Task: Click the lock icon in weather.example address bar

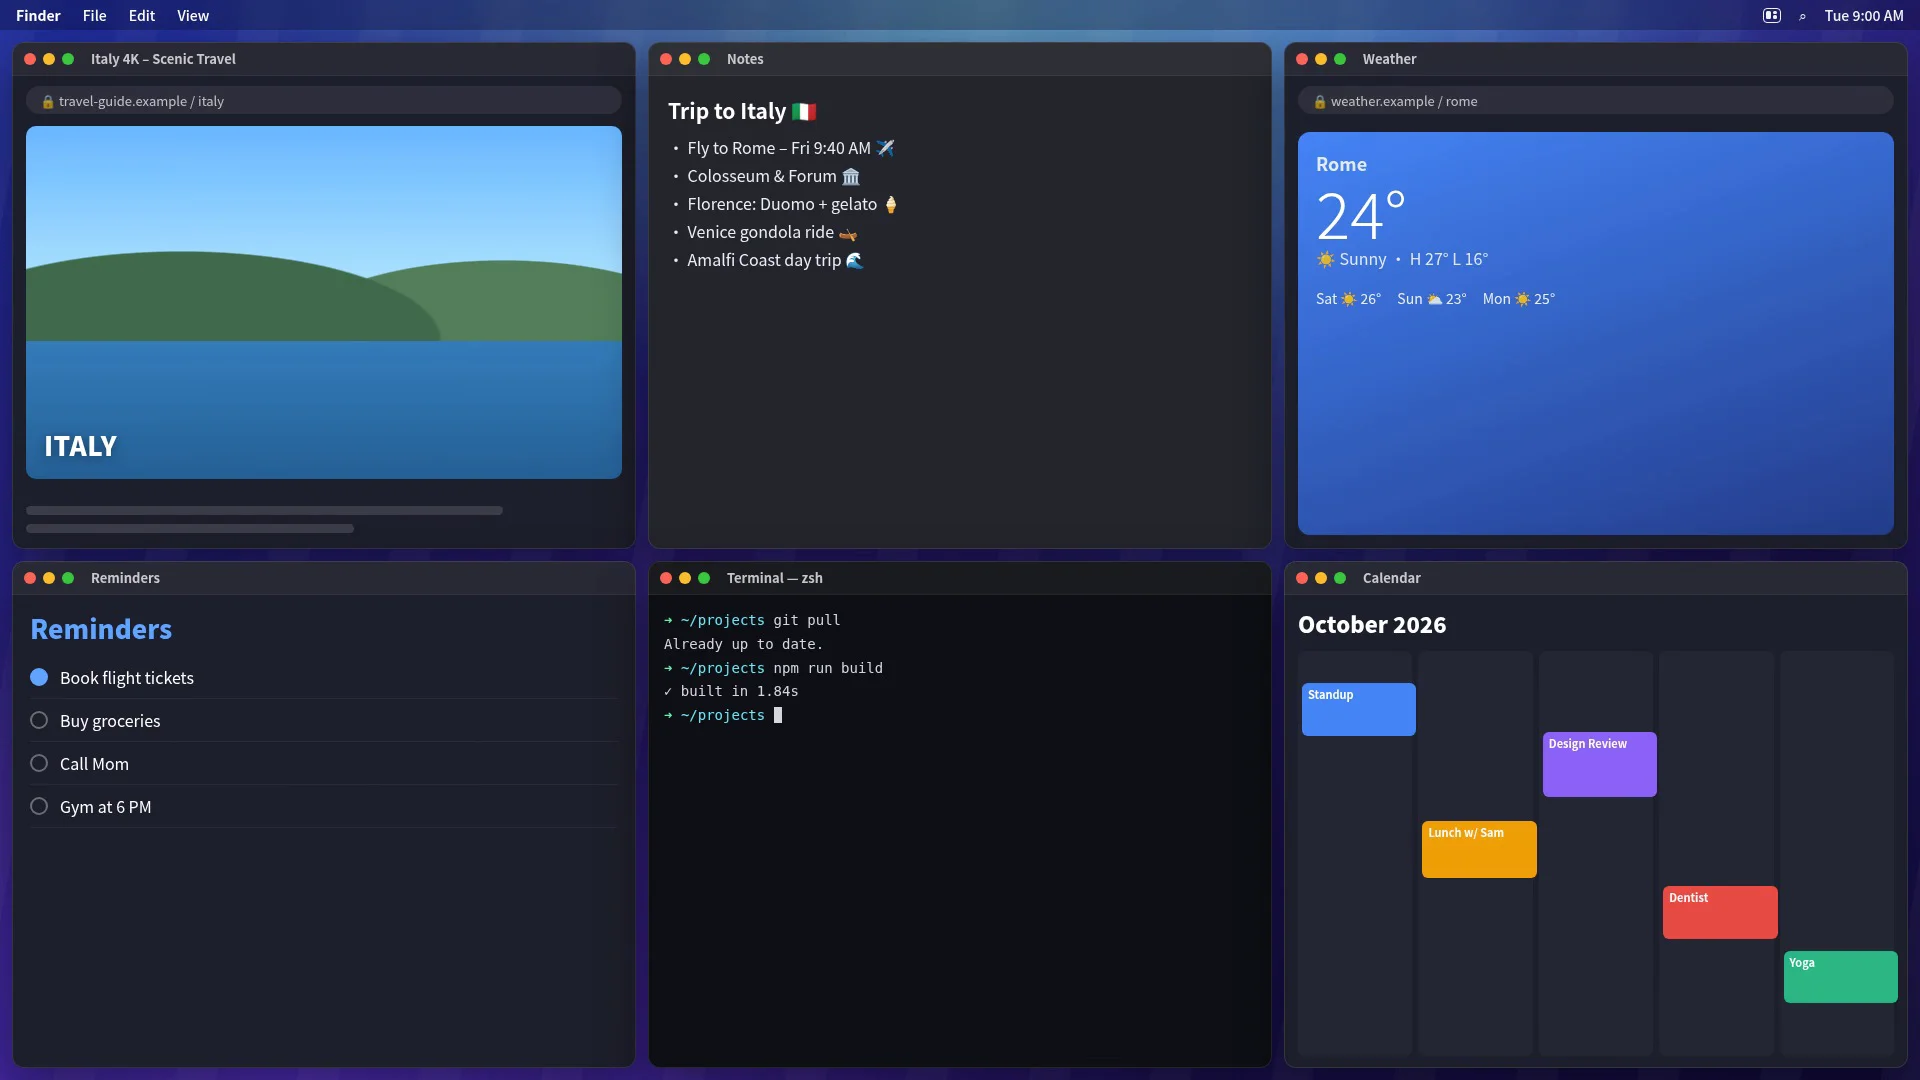Action: [x=1319, y=102]
